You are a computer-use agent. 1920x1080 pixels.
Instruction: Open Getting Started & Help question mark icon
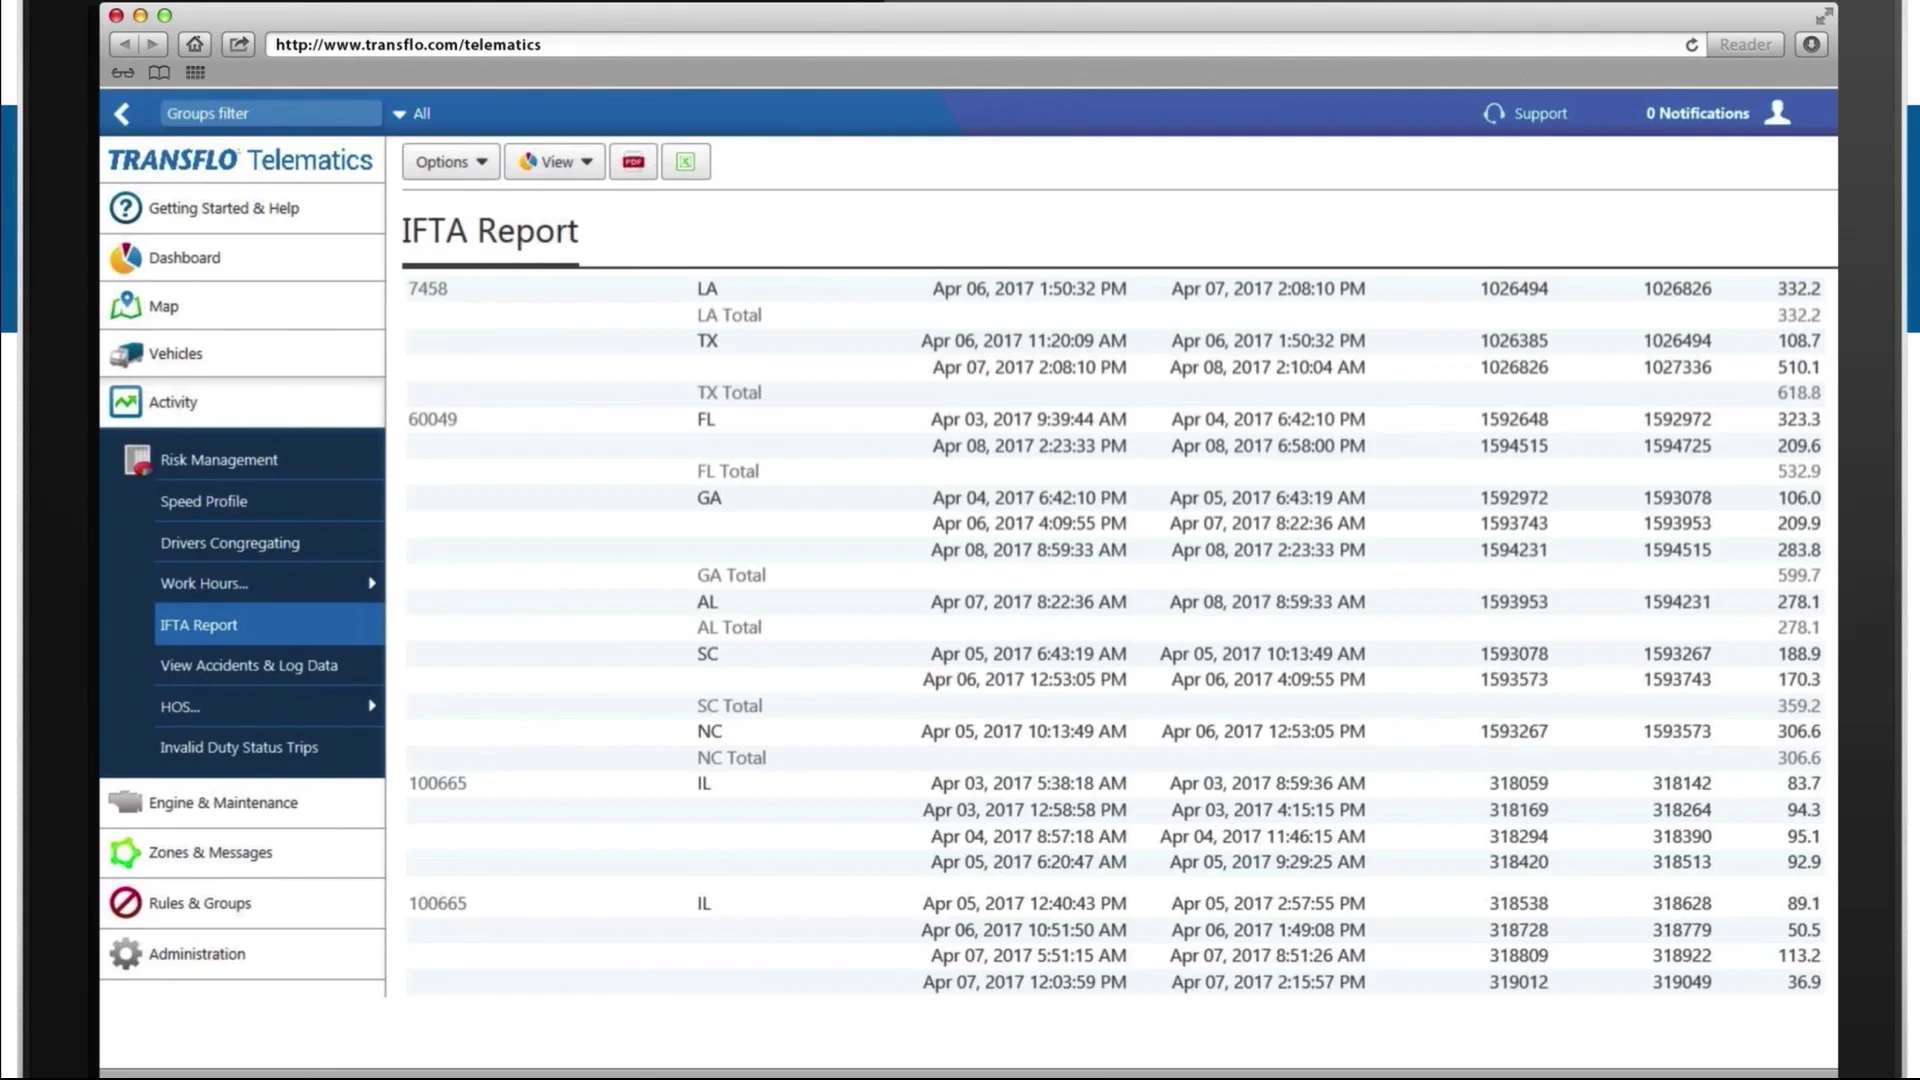[126, 208]
